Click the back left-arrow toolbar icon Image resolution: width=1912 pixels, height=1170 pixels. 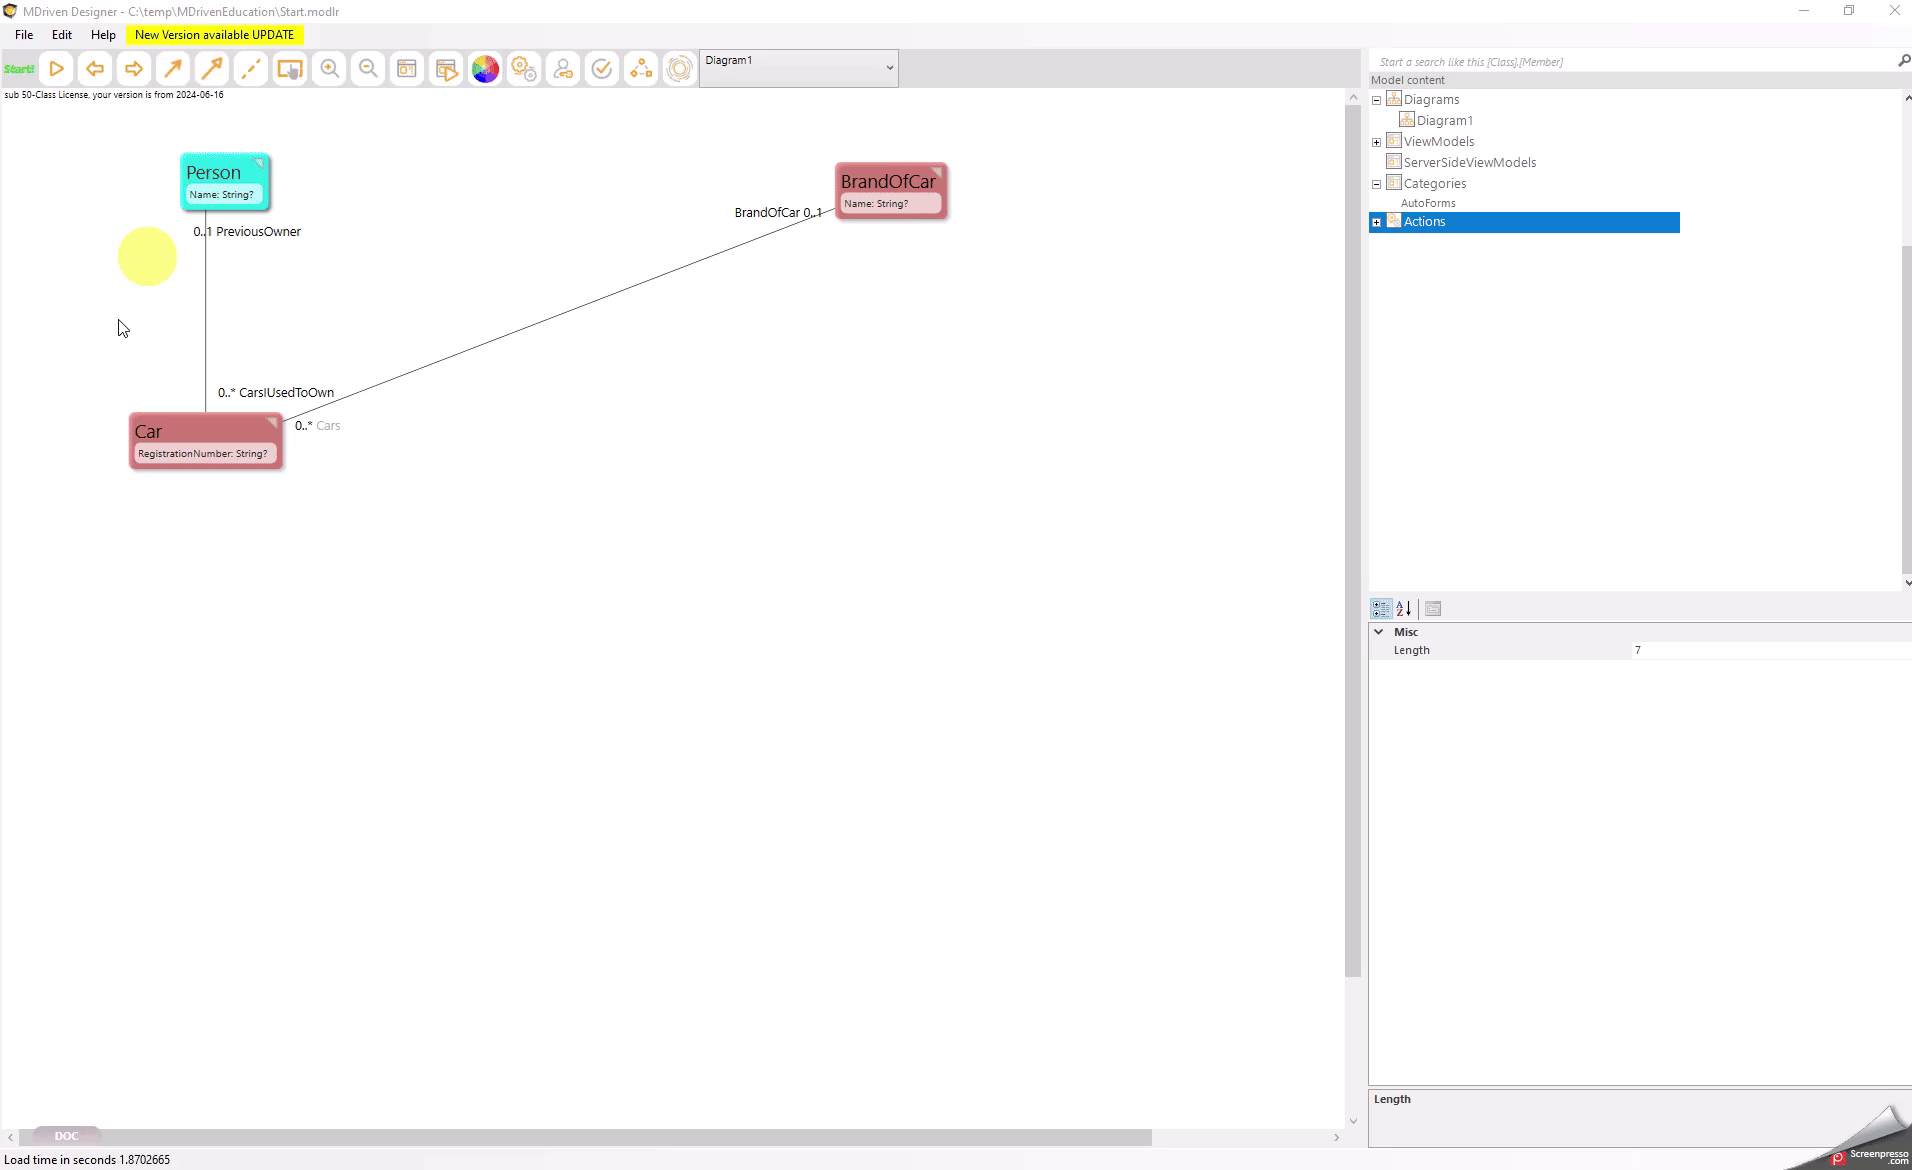point(95,69)
